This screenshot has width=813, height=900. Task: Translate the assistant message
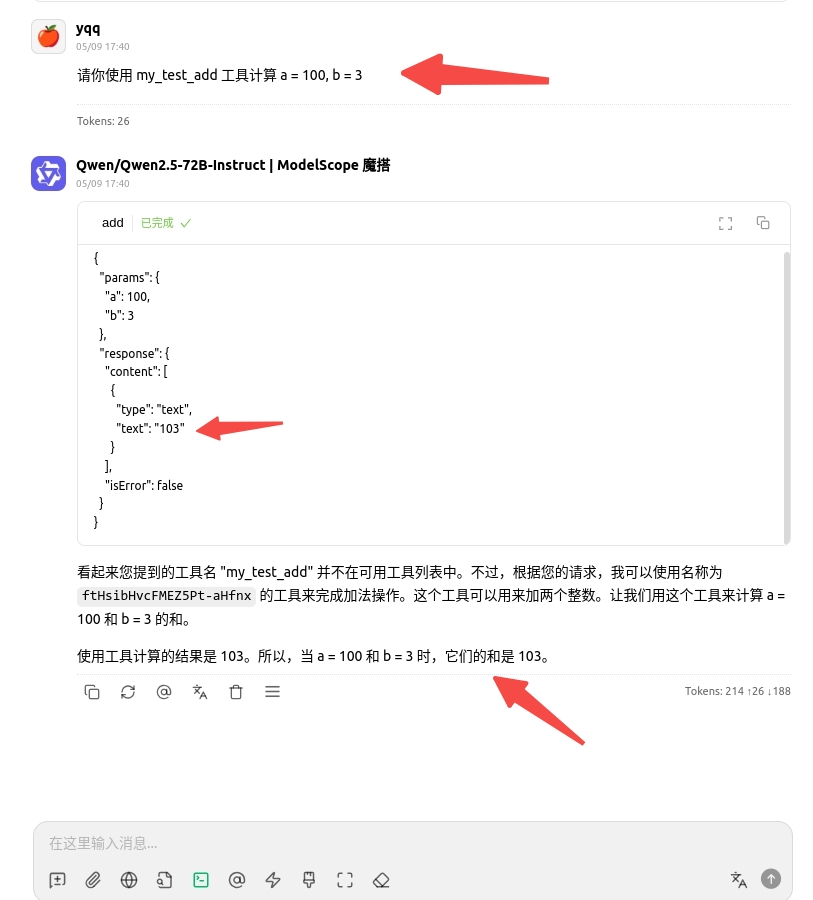tap(200, 692)
